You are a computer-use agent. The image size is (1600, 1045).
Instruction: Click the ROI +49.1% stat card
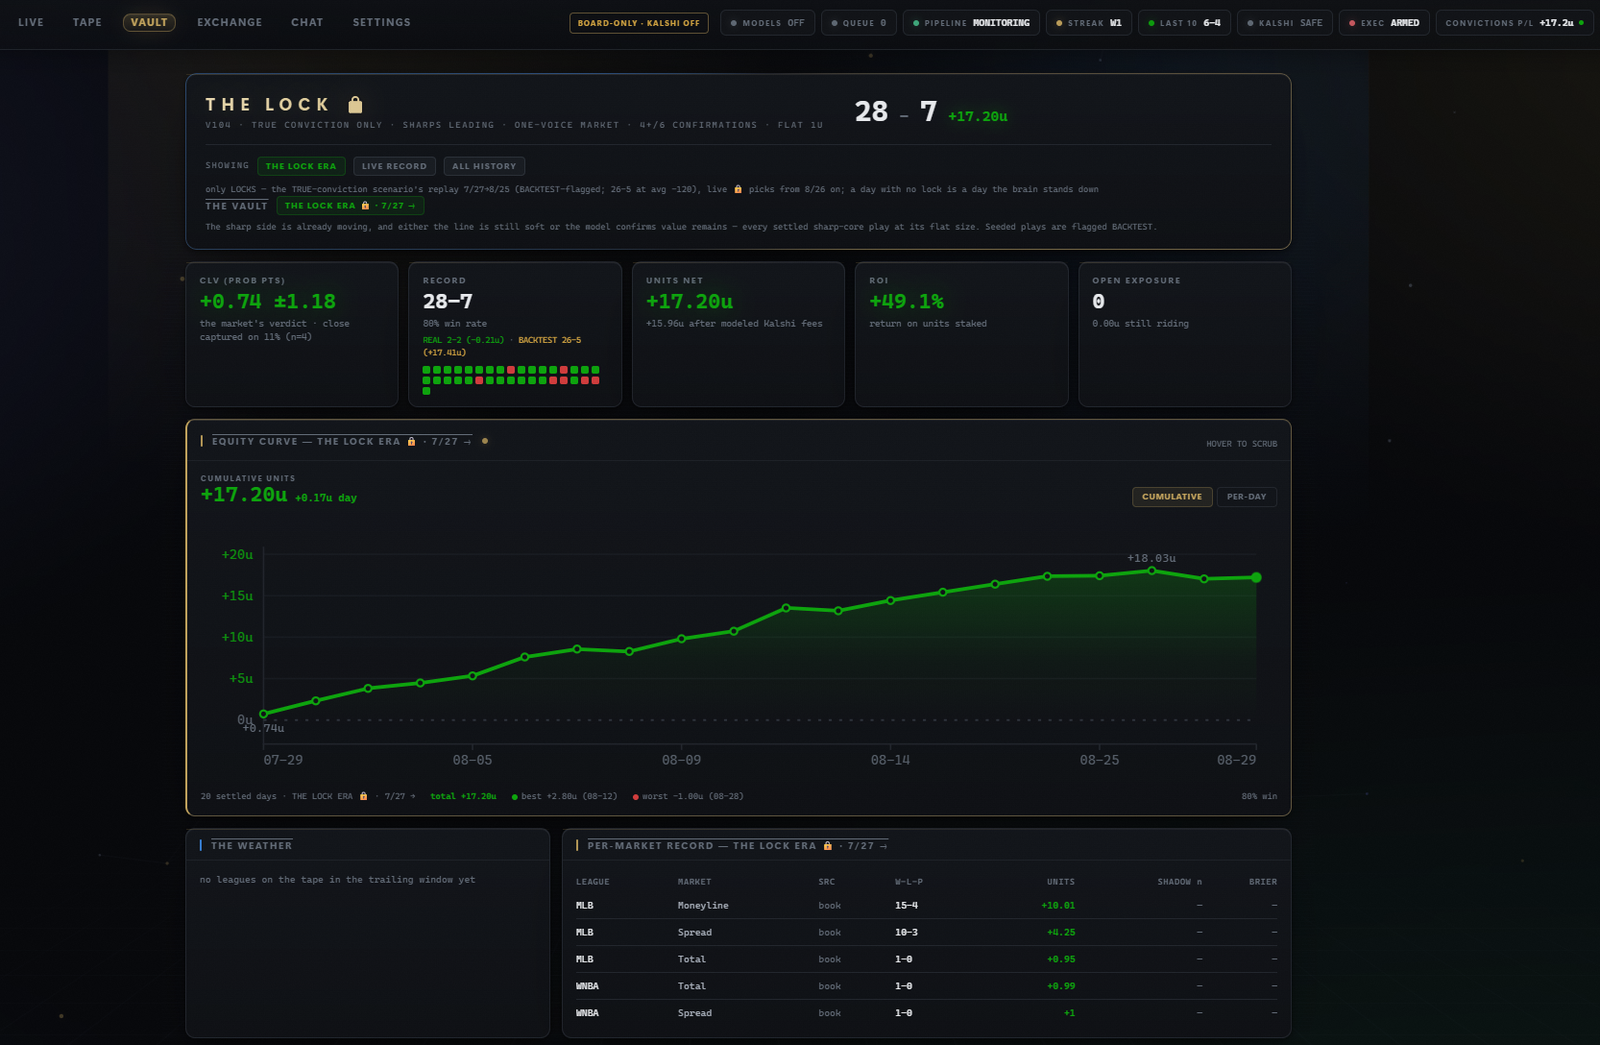tap(961, 334)
